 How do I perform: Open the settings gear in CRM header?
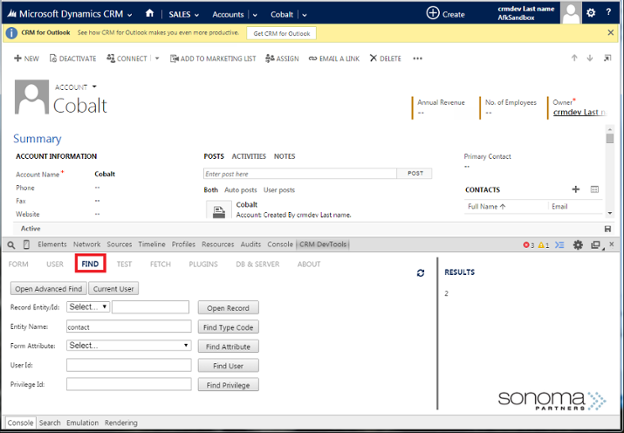tap(591, 13)
